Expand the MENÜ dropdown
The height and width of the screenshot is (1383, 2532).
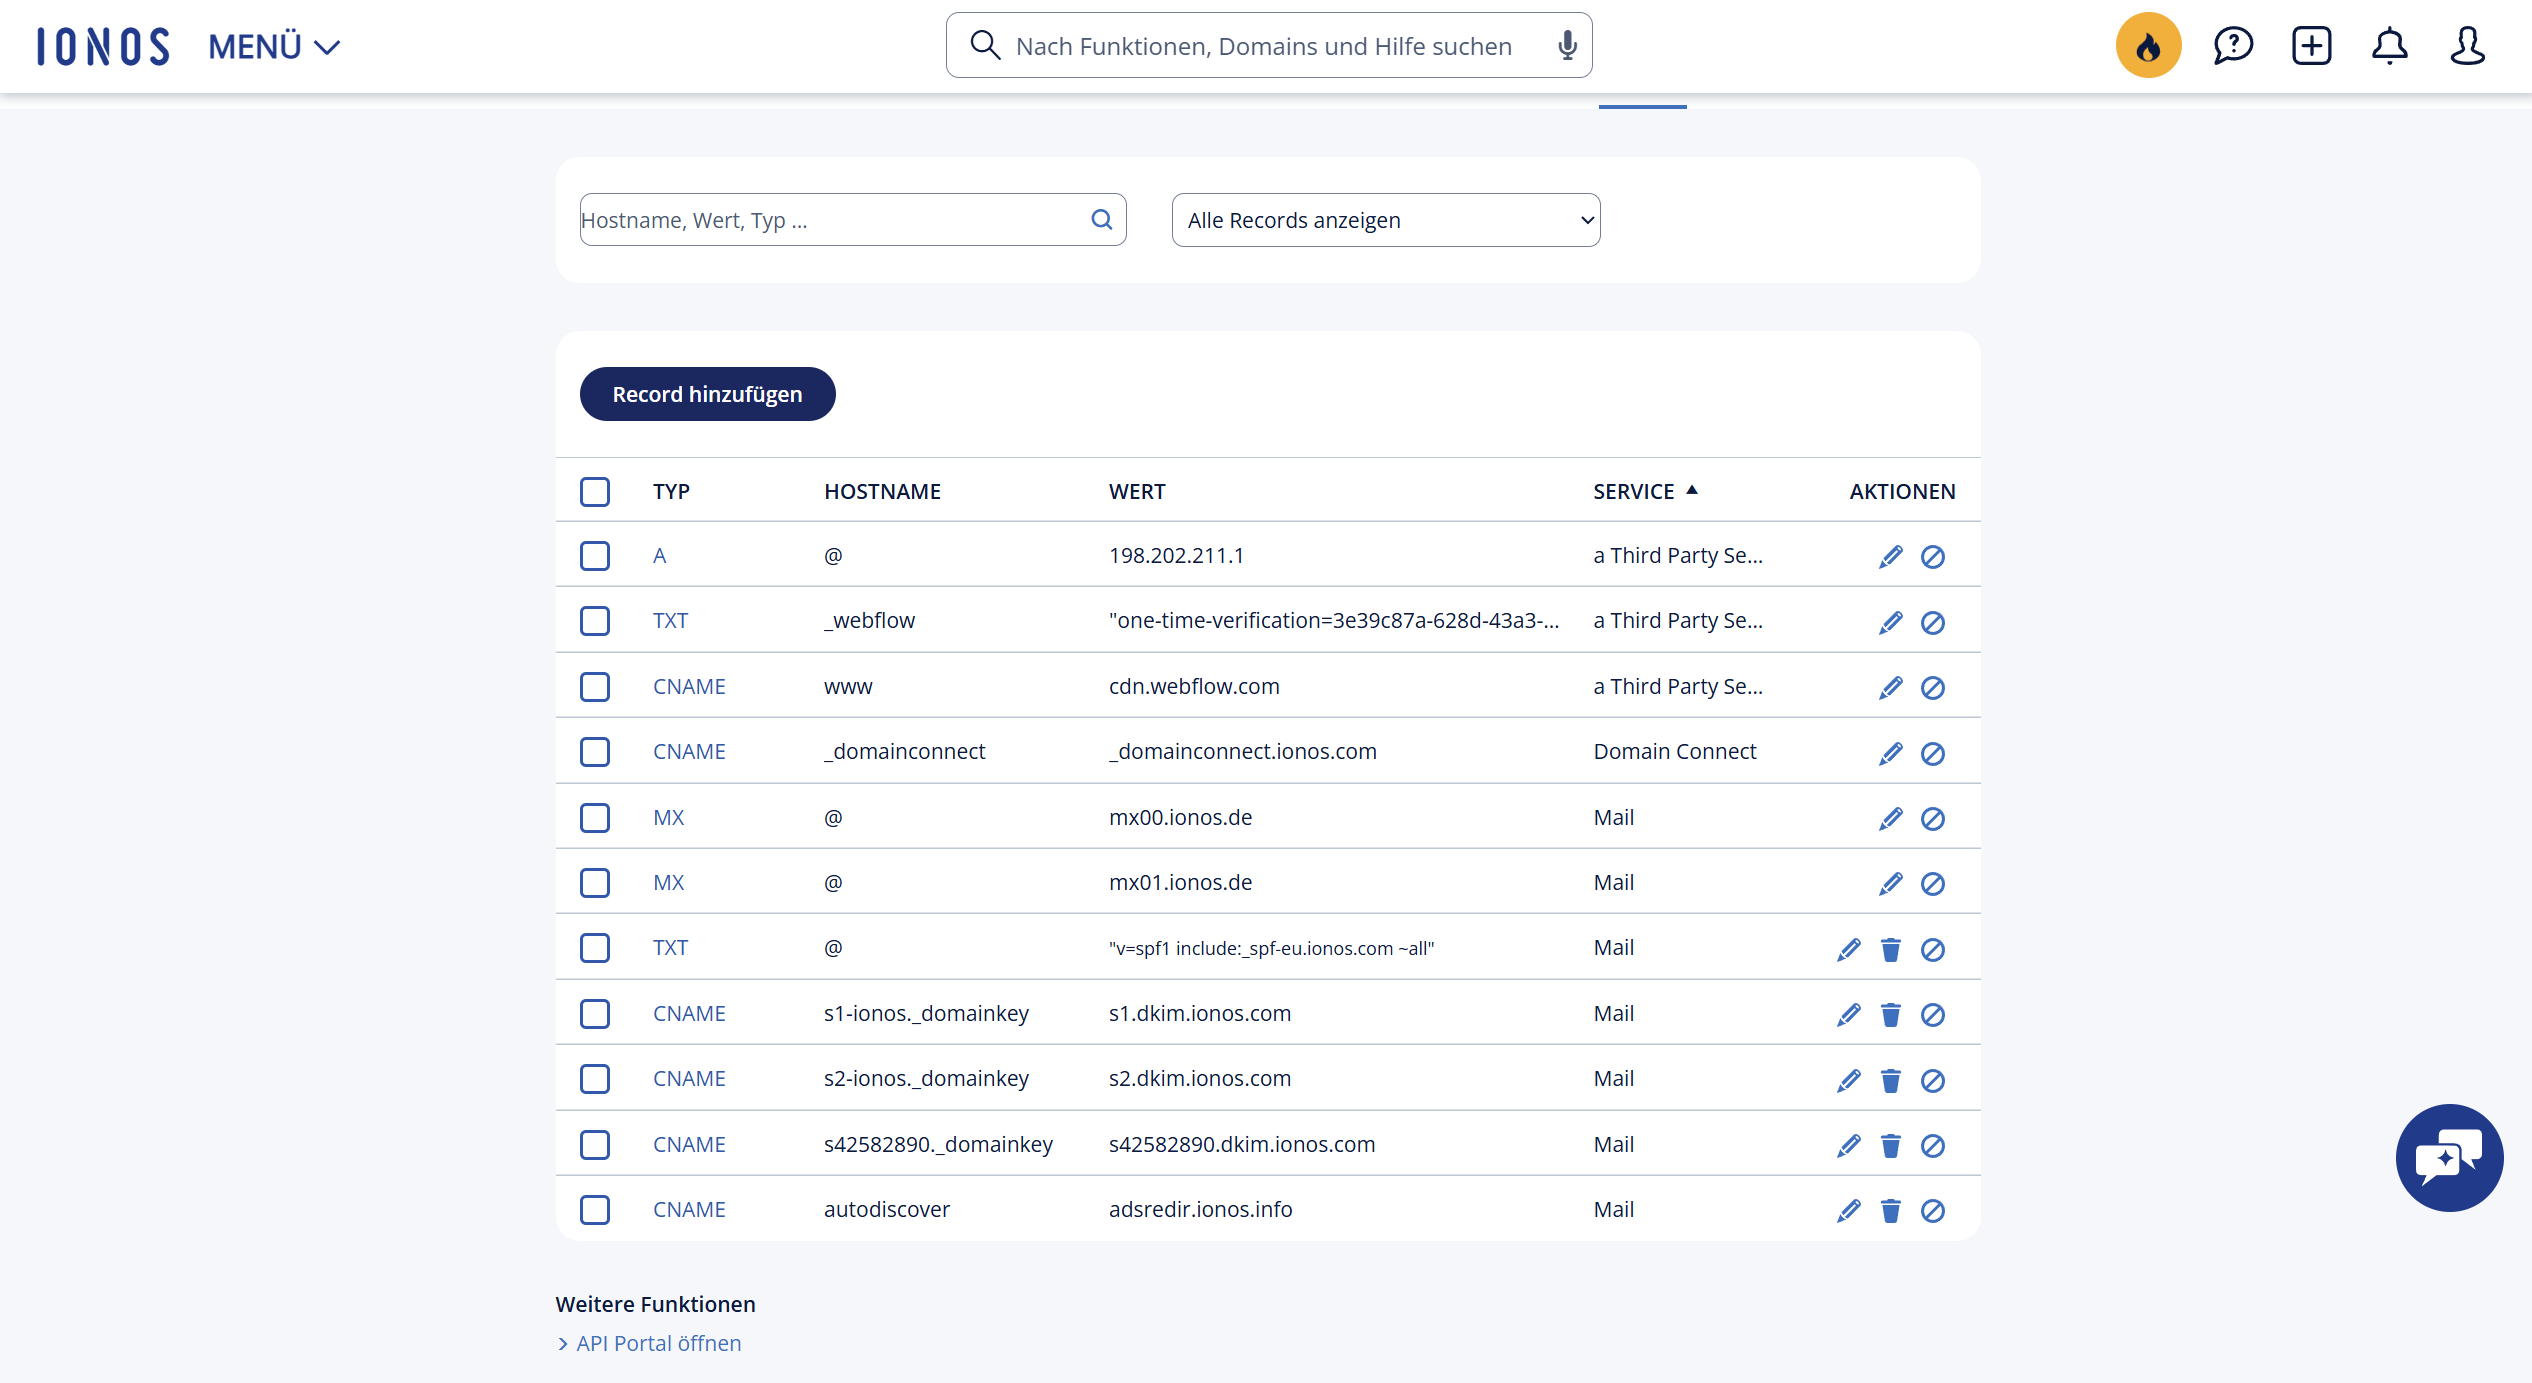coord(274,47)
